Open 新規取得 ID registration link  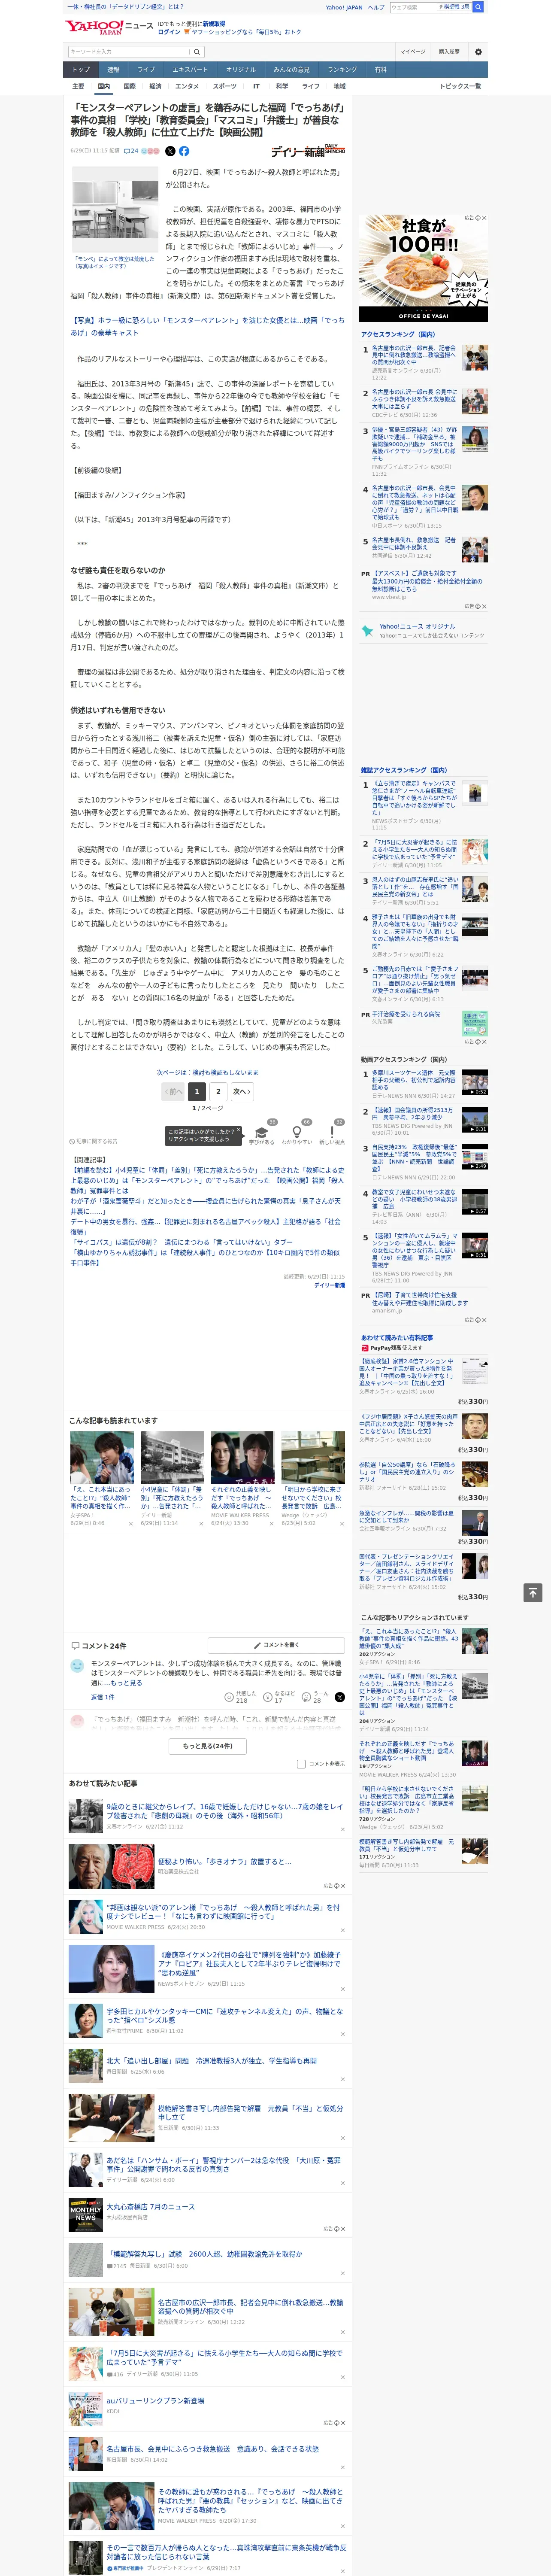[214, 24]
